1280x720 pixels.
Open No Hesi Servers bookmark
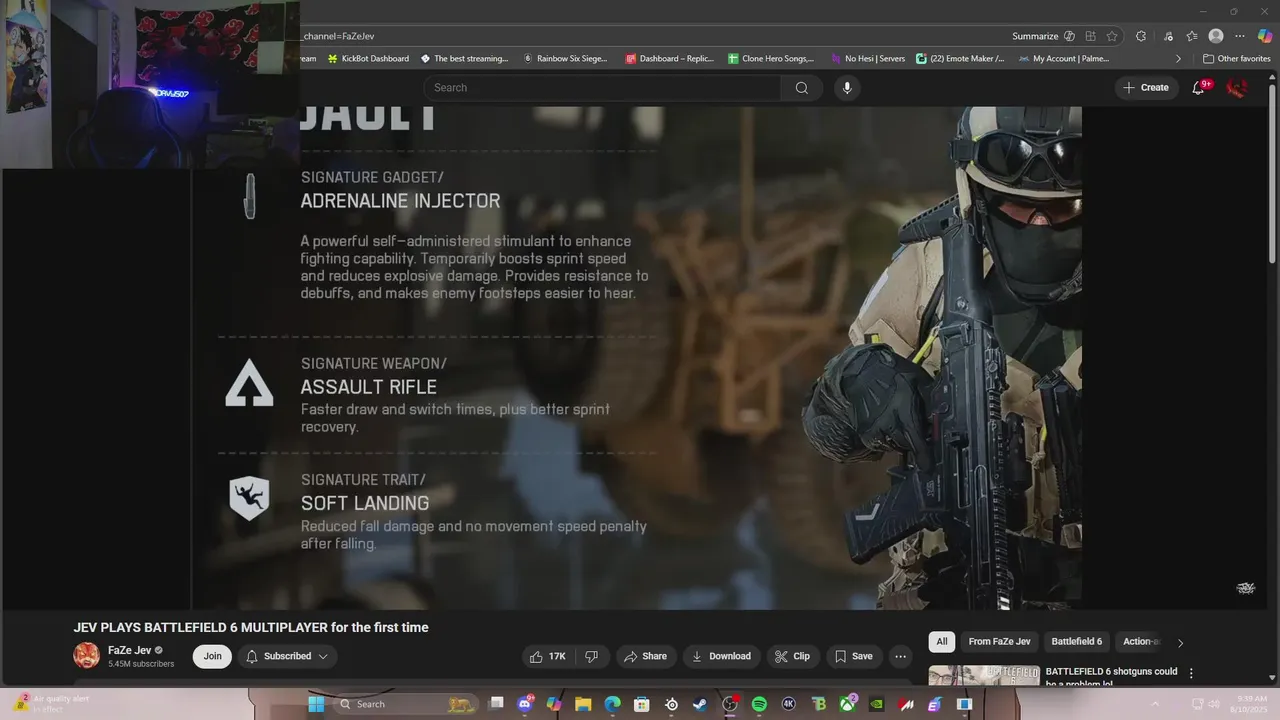(868, 59)
